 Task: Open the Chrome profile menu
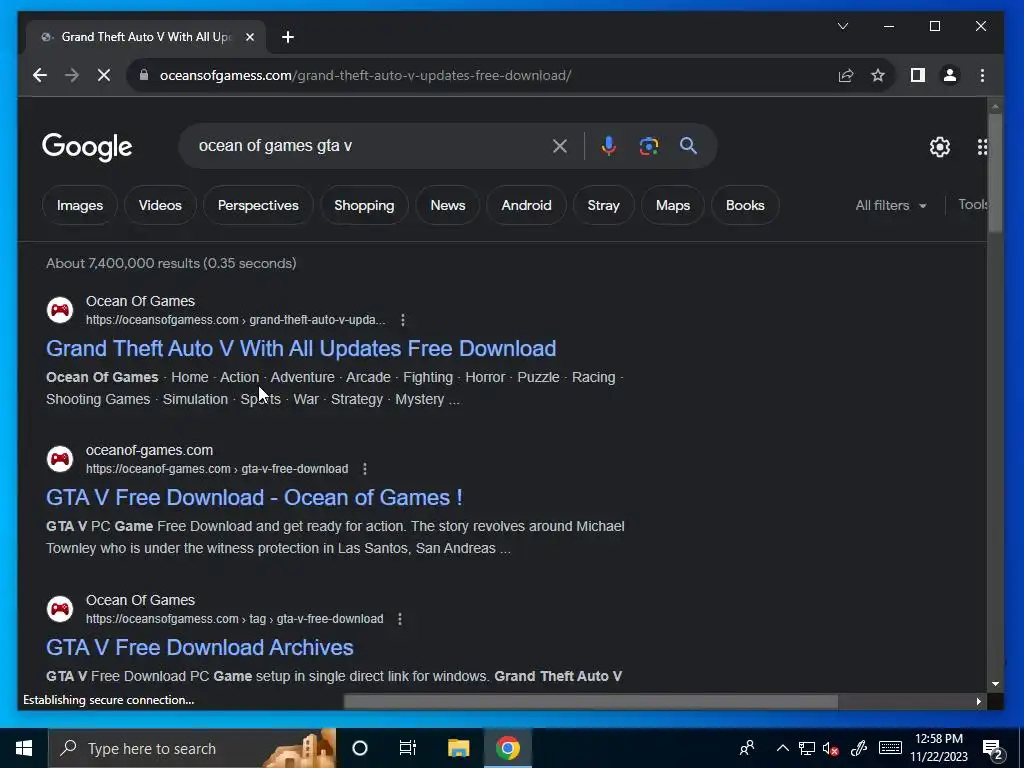(950, 75)
